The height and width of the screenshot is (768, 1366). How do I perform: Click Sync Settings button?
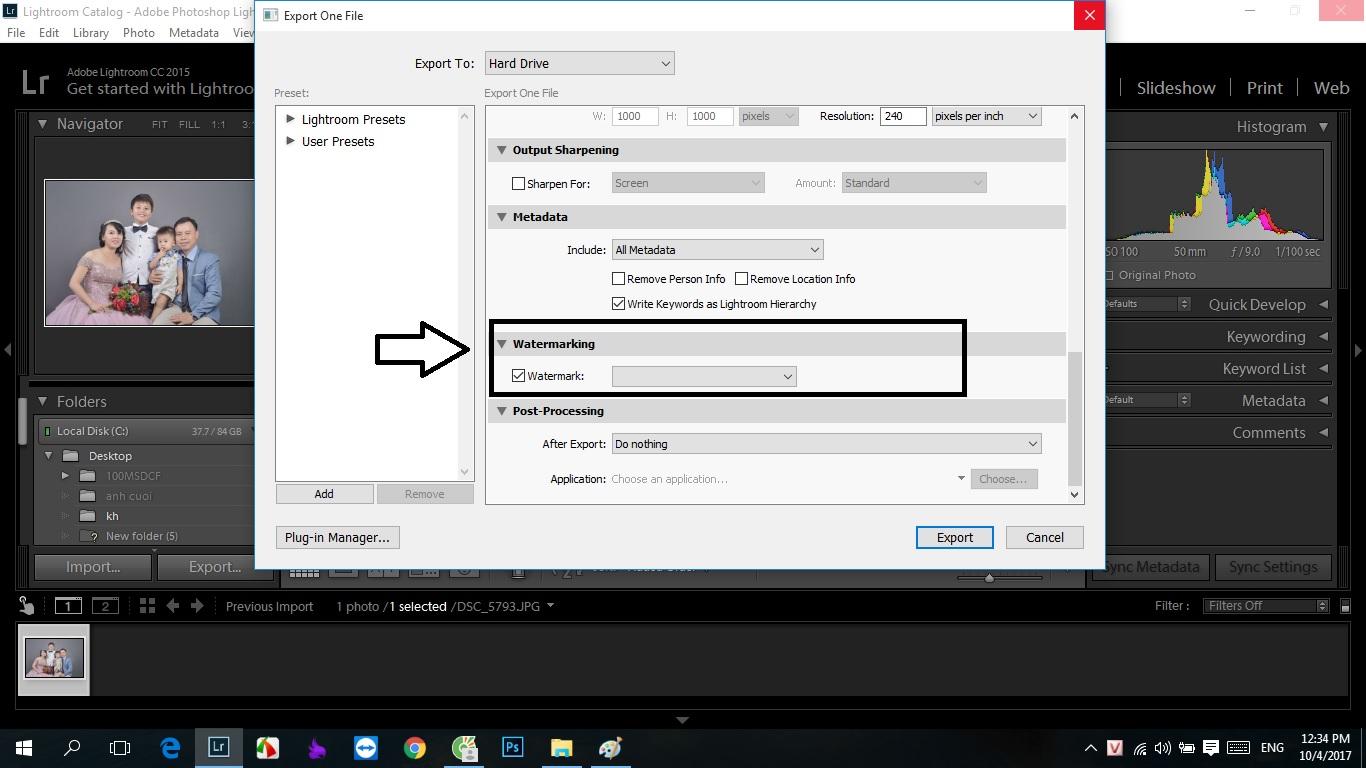[1273, 566]
